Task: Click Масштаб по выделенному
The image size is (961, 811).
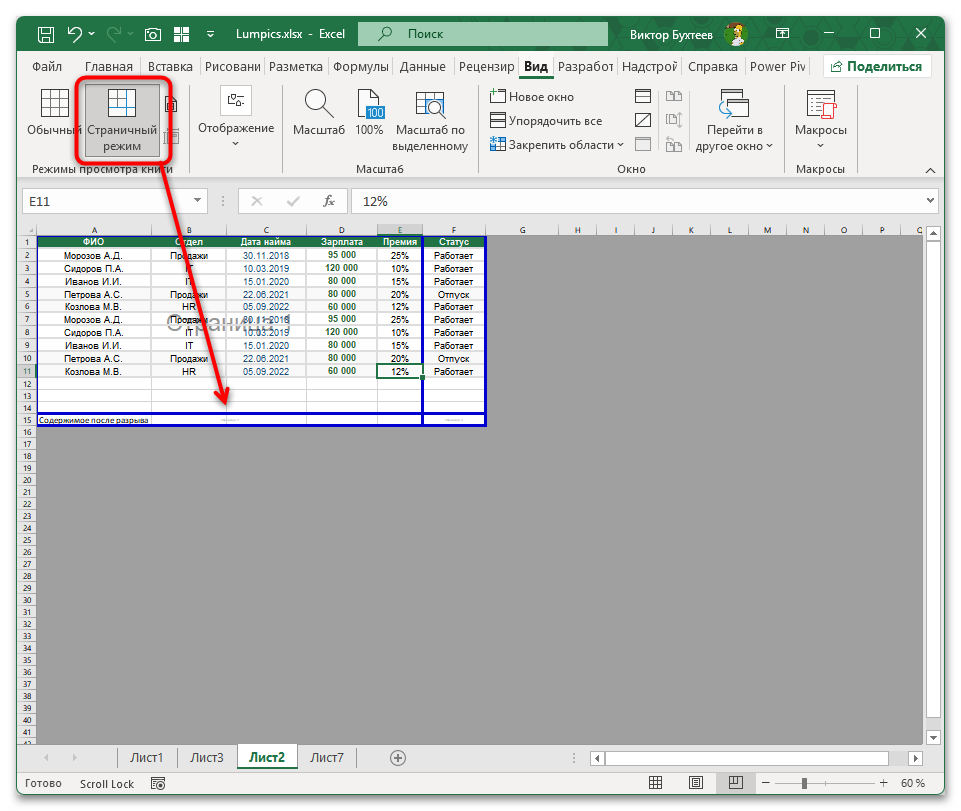Action: pyautogui.click(x=430, y=120)
